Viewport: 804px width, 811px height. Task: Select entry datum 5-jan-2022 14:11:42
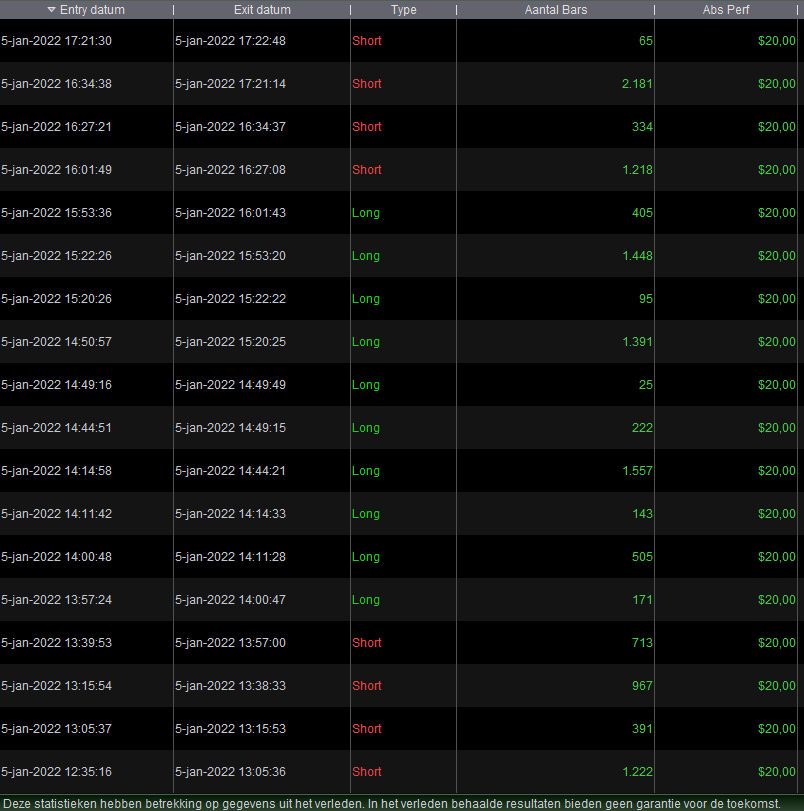(56, 513)
